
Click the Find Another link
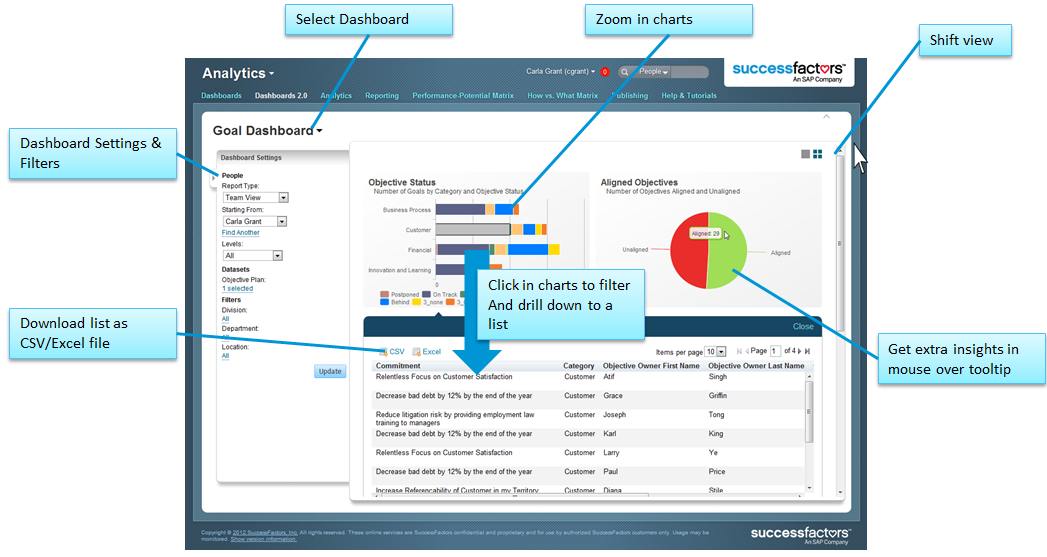[x=240, y=233]
